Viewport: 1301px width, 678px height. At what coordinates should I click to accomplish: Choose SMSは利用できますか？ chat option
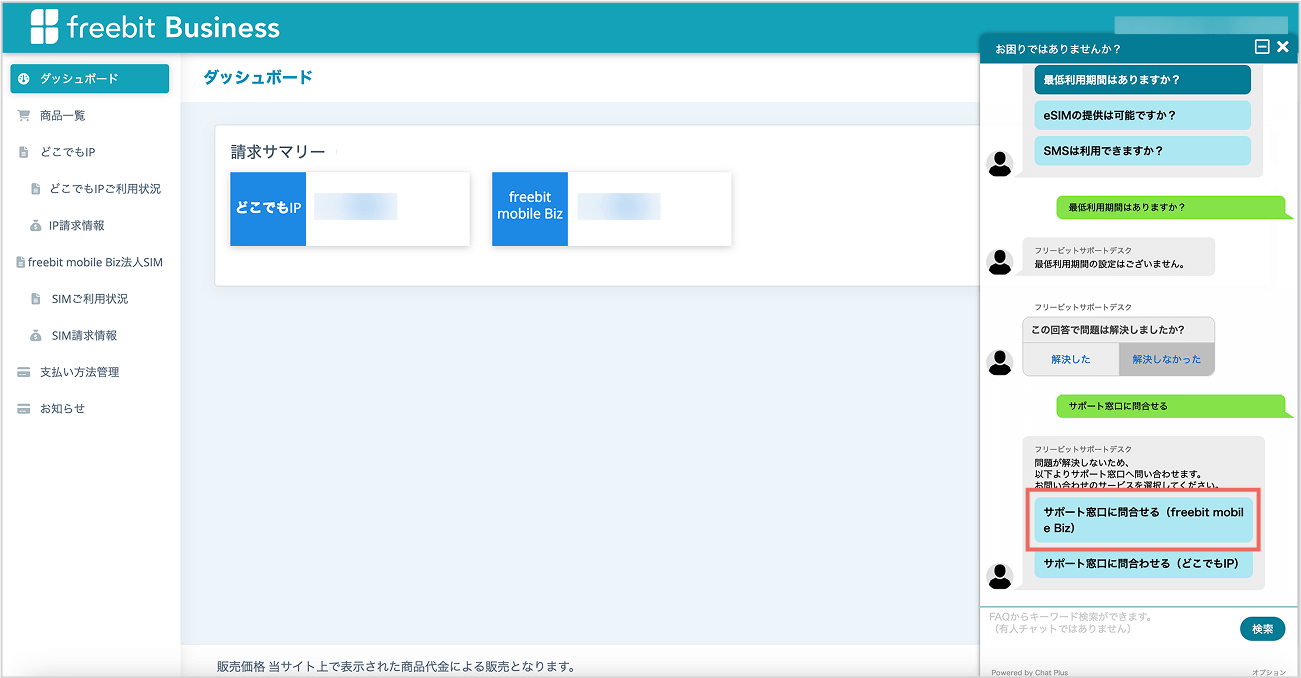1143,151
